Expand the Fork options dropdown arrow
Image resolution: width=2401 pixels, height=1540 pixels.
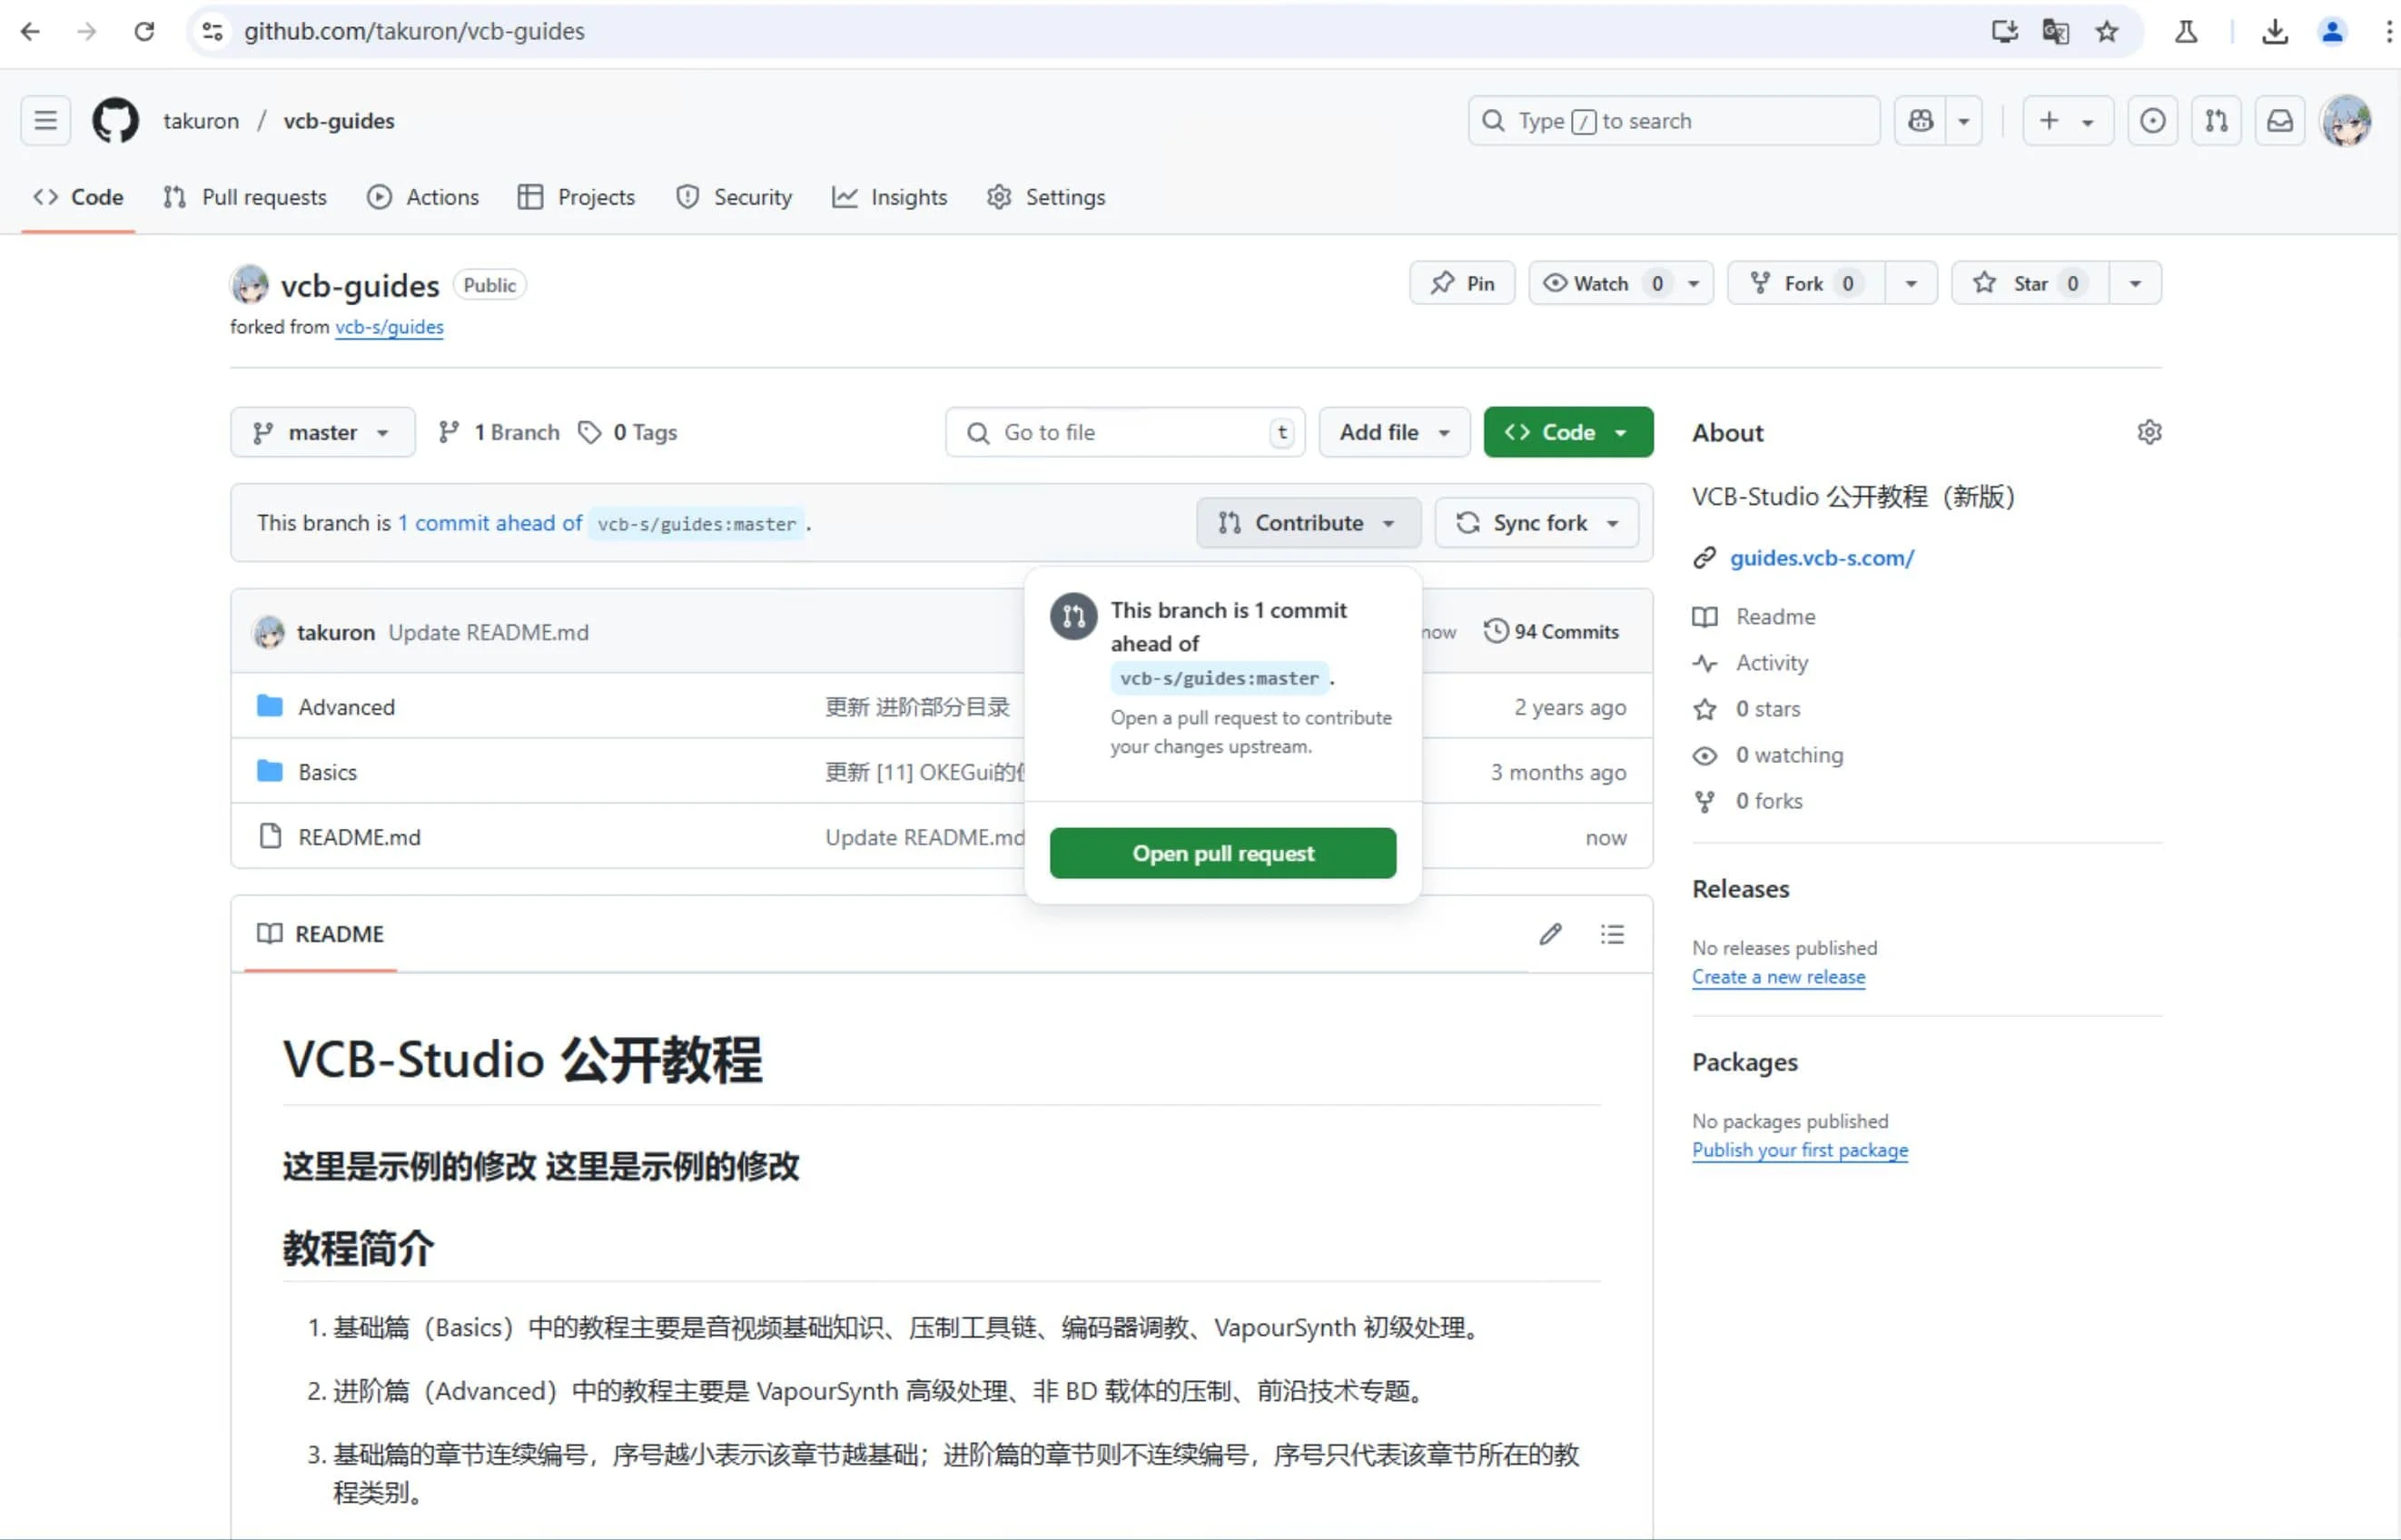[1911, 283]
